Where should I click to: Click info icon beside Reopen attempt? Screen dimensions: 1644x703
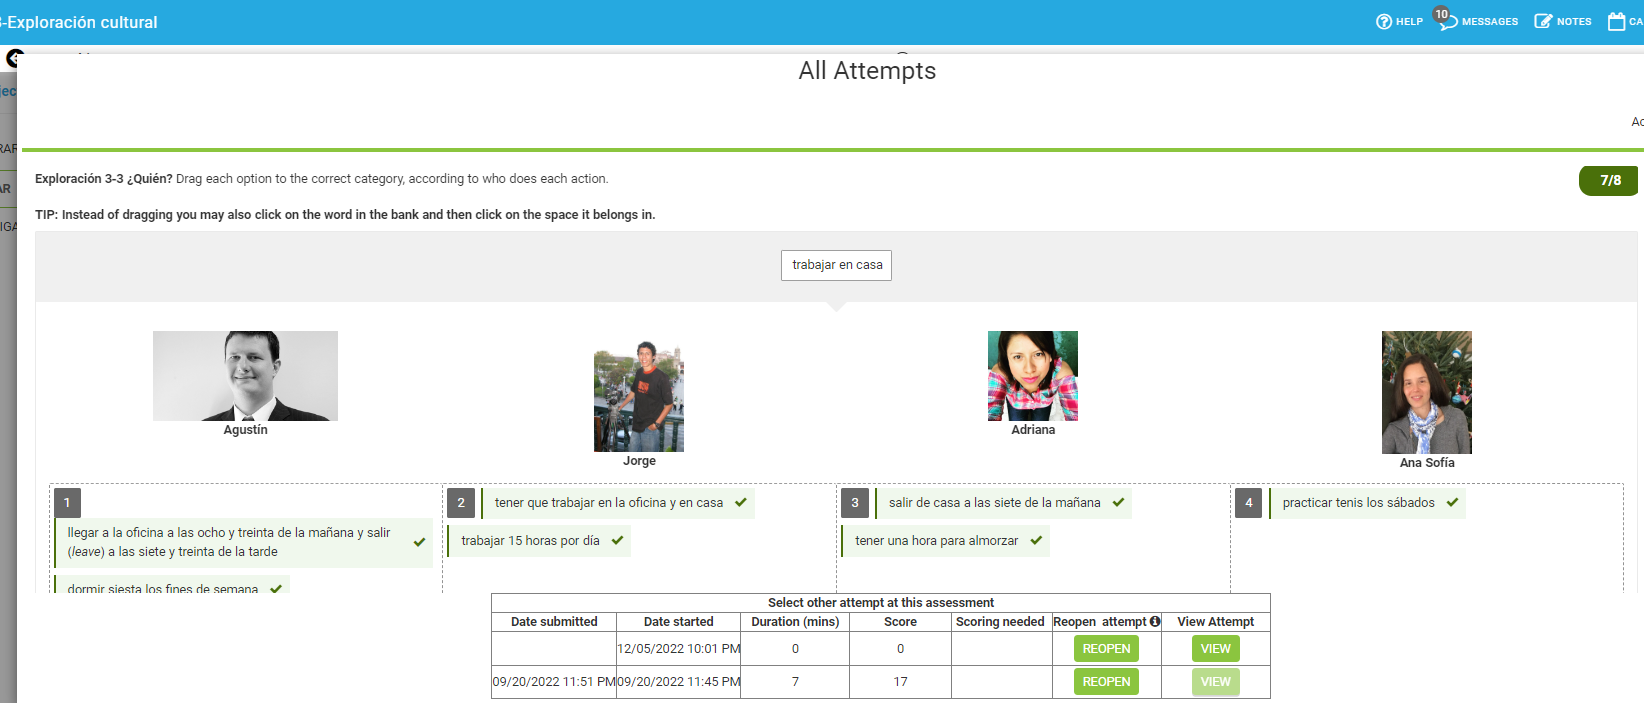[x=1155, y=621]
